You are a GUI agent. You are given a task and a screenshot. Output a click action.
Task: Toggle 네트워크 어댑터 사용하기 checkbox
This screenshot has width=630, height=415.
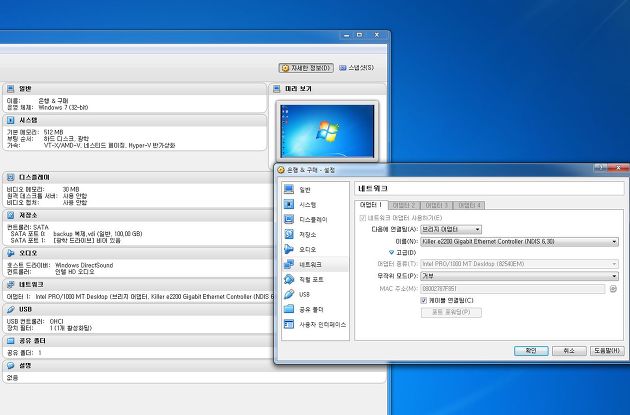[x=362, y=218]
